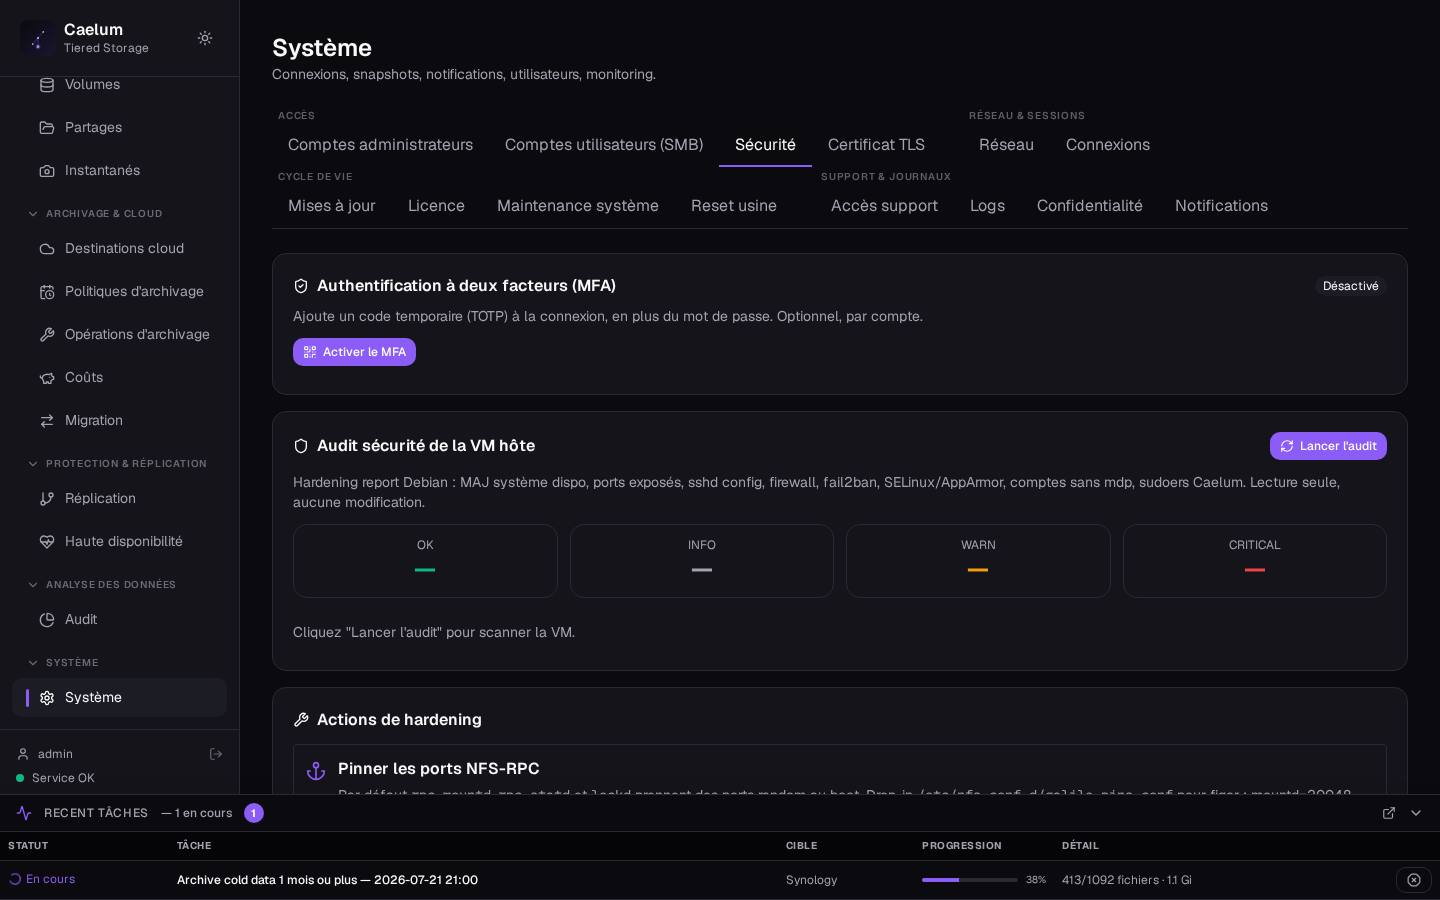Click the Recent Tâches activity pulse icon
This screenshot has width=1440, height=900.
(x=24, y=813)
